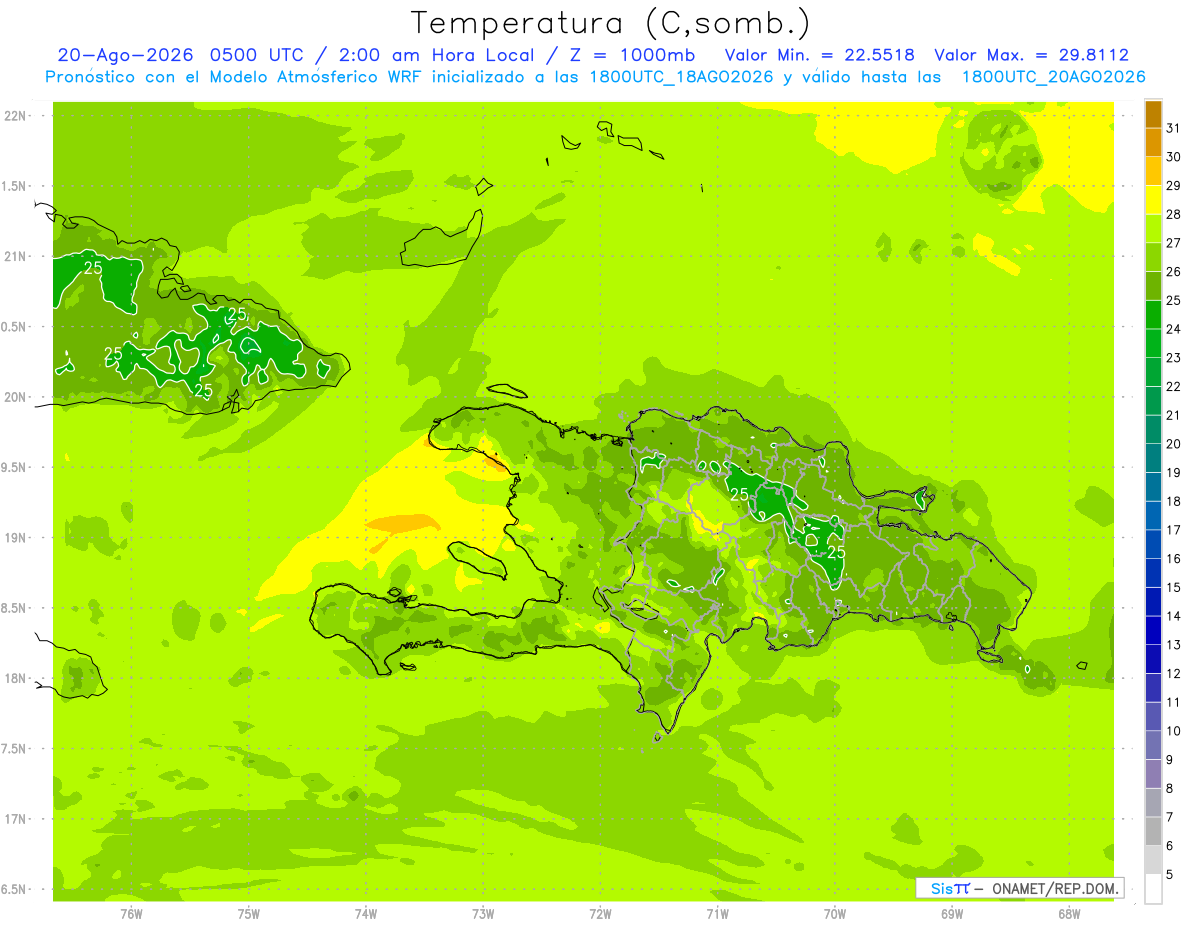Select the date text "20-Ago-2026 0500 UTC"

coord(186,55)
